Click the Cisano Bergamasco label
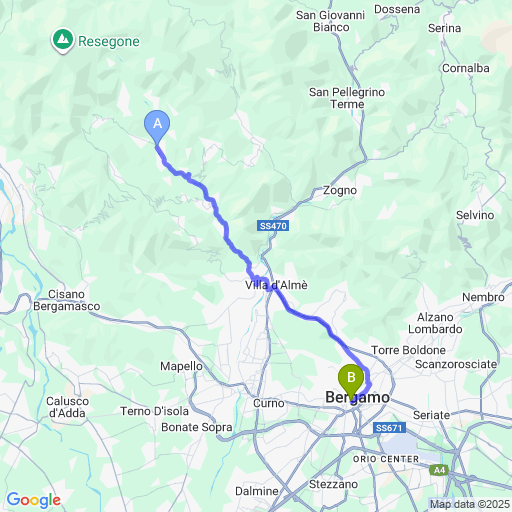 click(x=67, y=300)
